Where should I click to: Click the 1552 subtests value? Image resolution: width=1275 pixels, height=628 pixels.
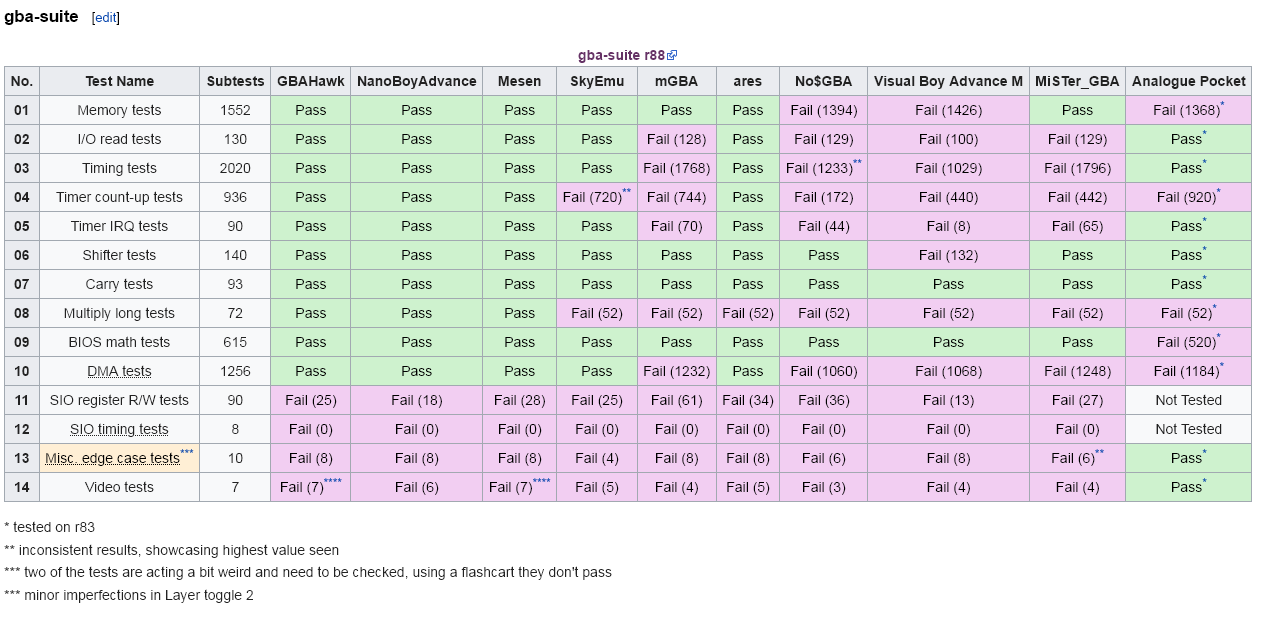coord(235,110)
